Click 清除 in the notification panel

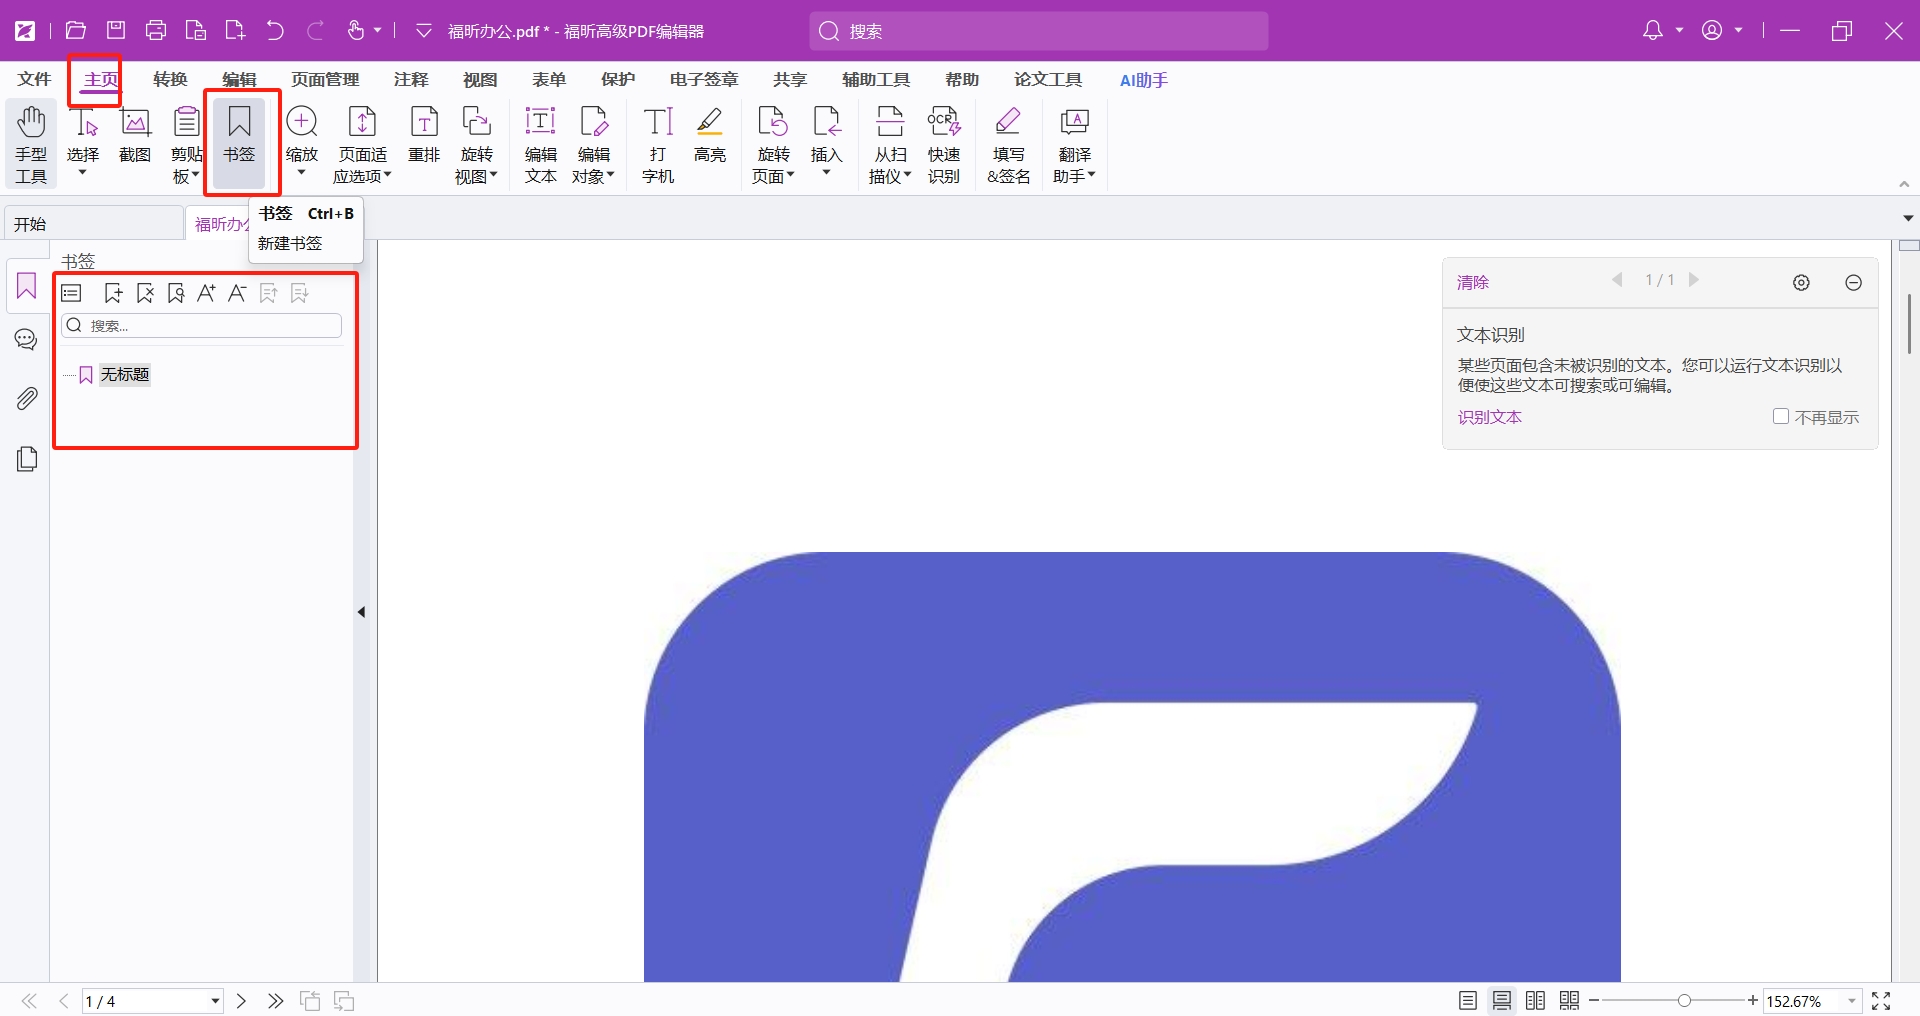coord(1472,282)
